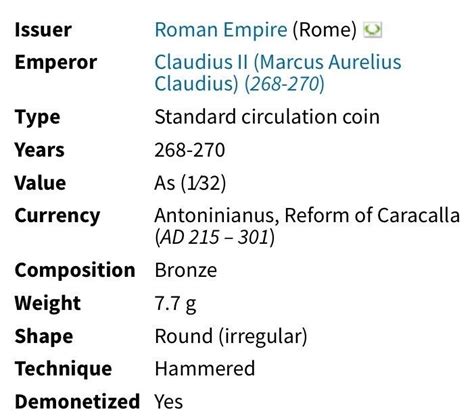Click the As (1⁄32) value text
Viewport: 474px width, 420px height.
190,183
